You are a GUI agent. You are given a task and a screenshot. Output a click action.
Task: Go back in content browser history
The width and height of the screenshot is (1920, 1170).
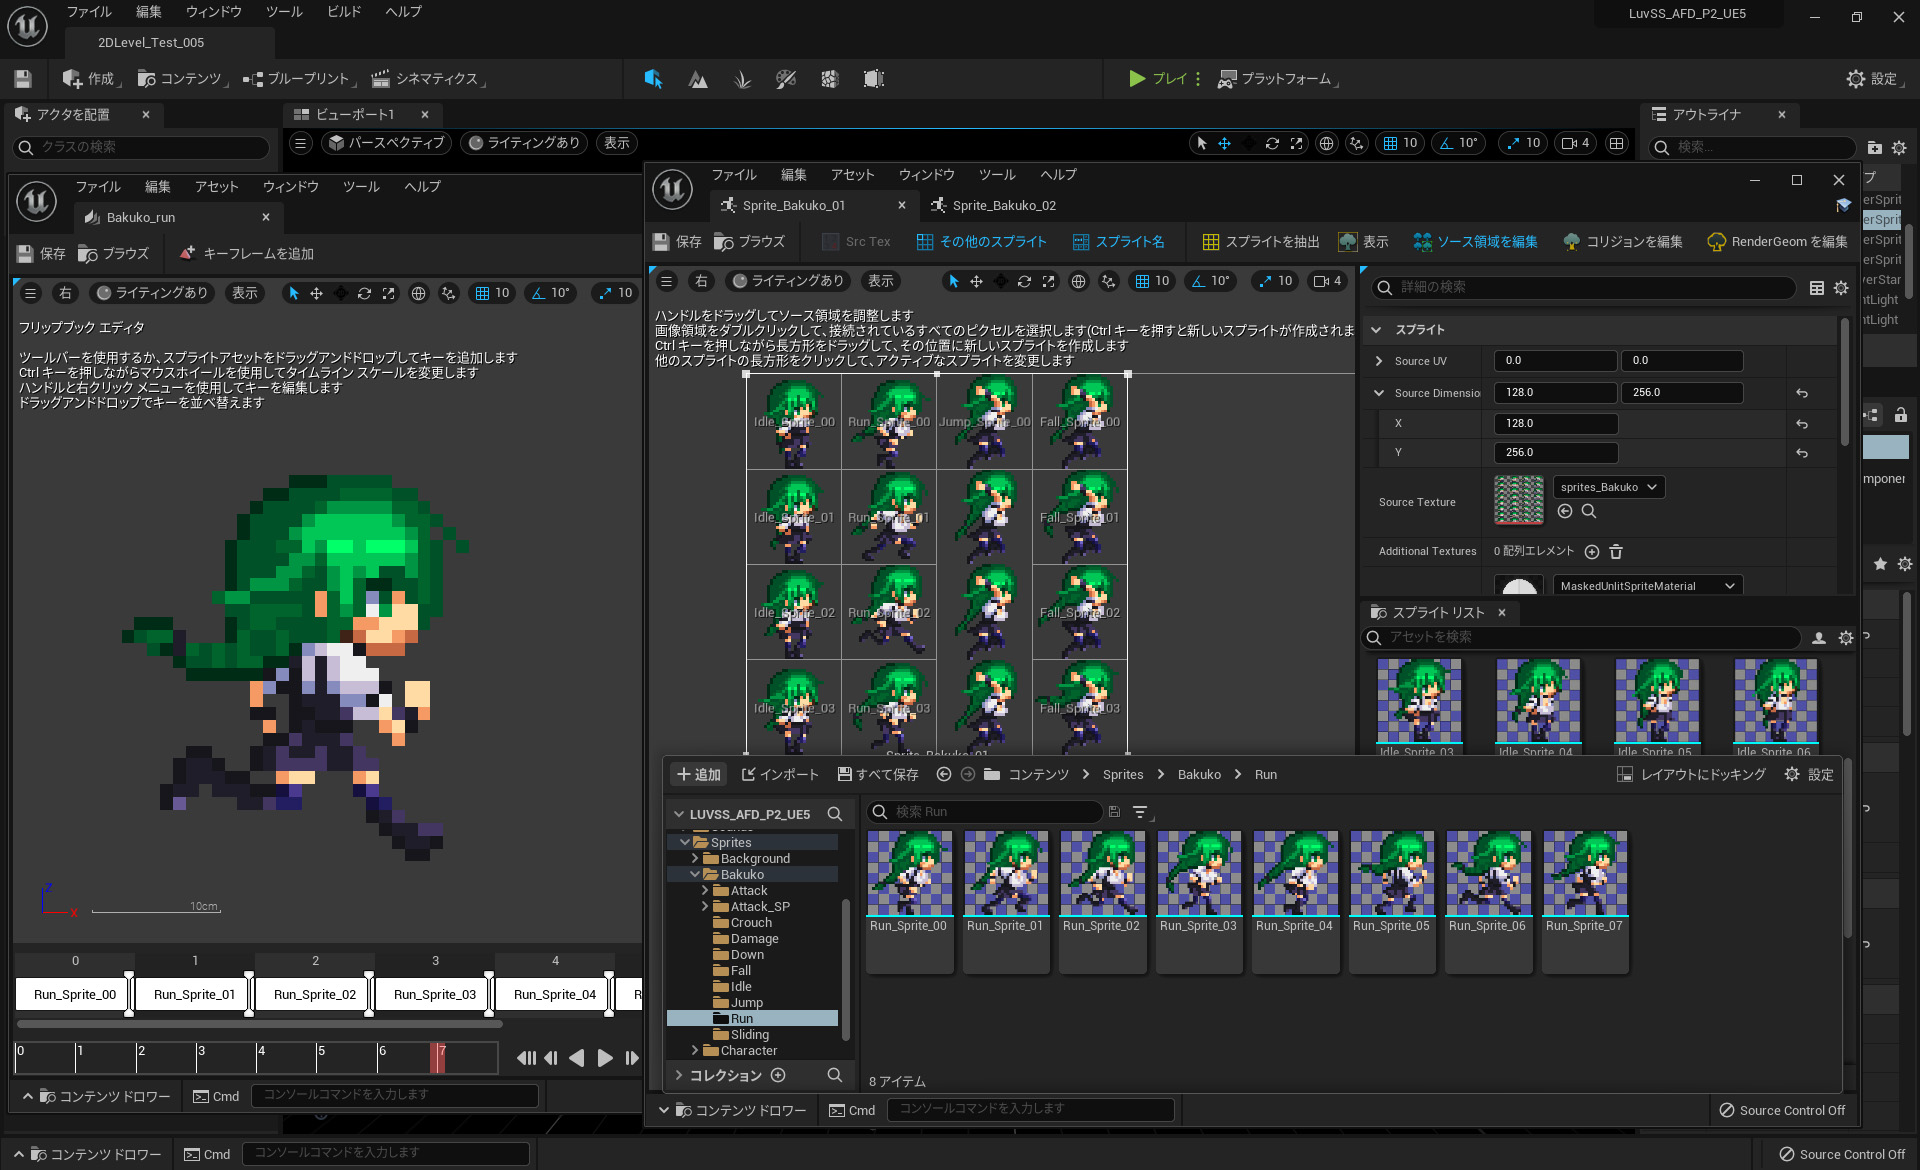click(943, 775)
